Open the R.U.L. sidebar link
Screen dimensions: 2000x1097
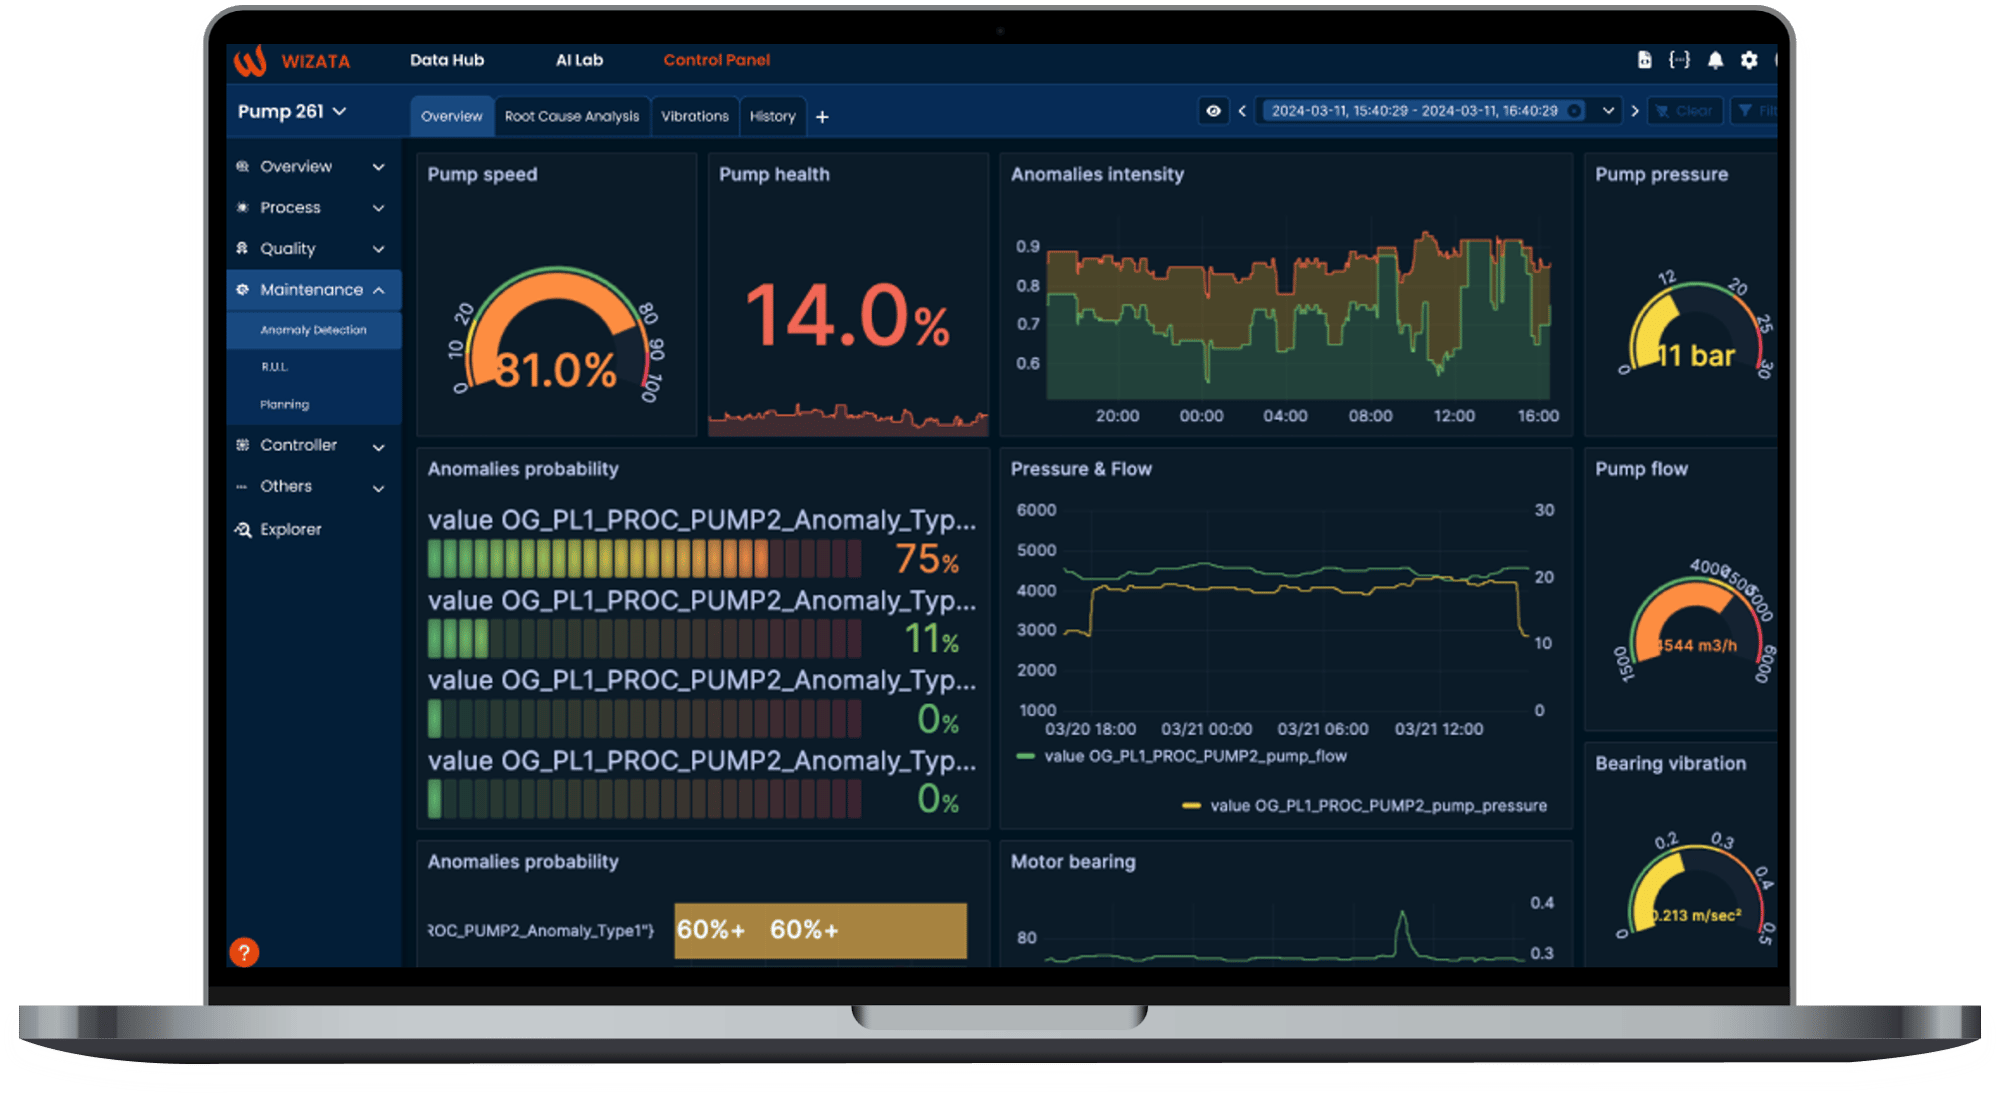274,367
